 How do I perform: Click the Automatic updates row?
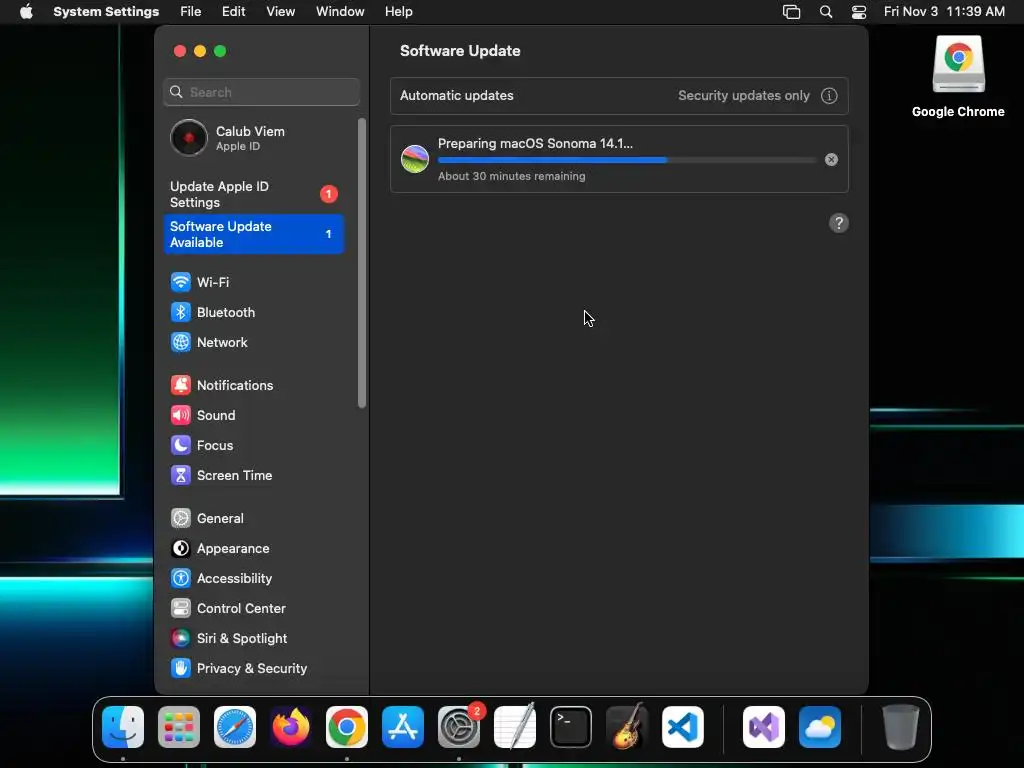pyautogui.click(x=619, y=96)
